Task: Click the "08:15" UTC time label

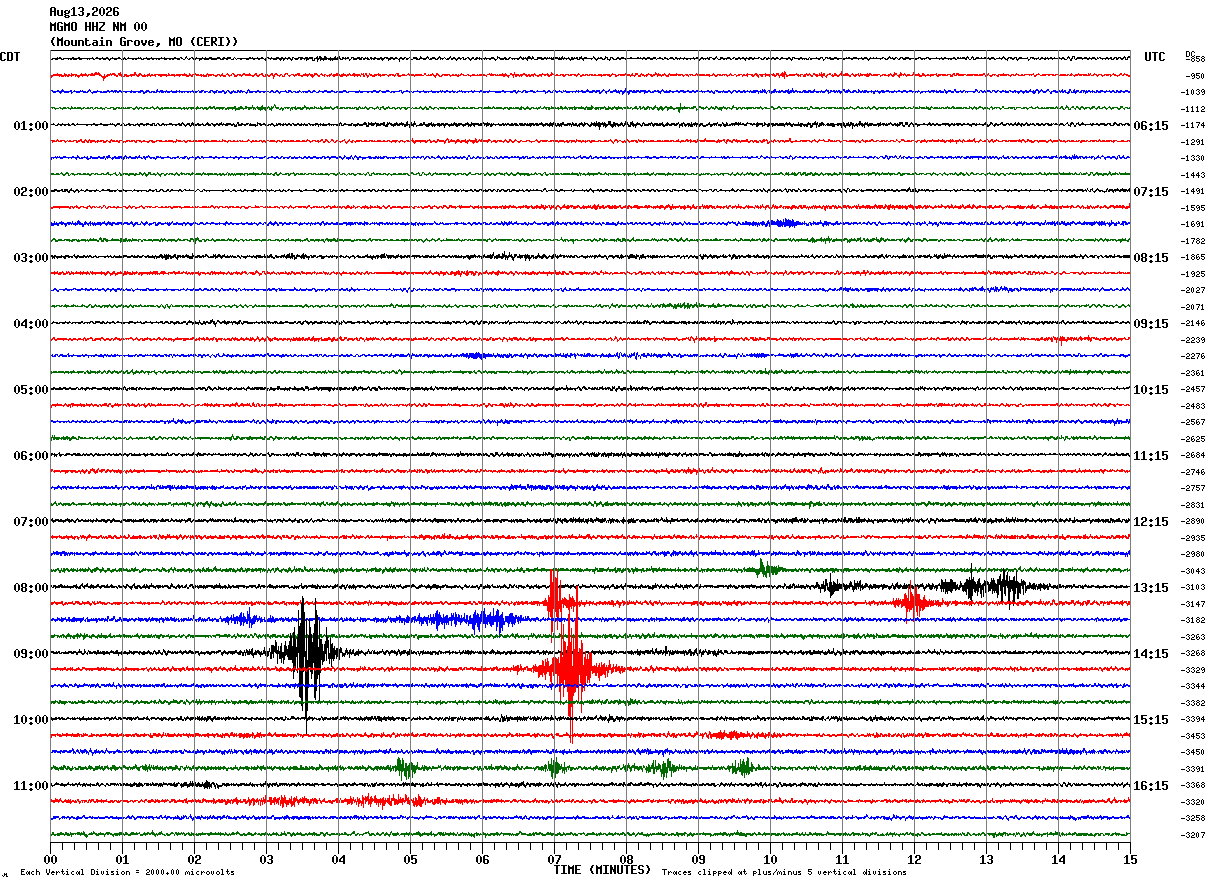Action: (x=1151, y=258)
